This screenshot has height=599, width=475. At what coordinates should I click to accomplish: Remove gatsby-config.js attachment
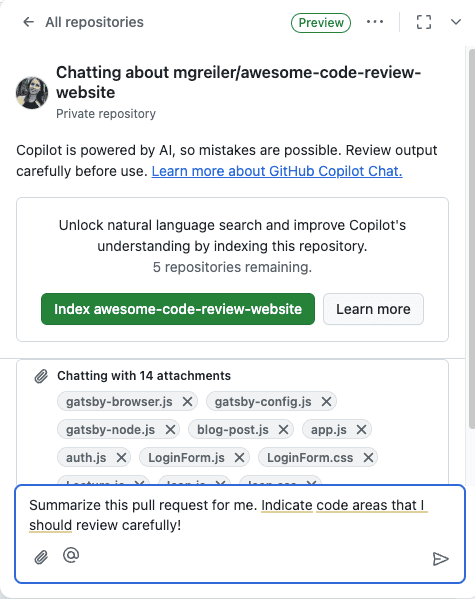[326, 401]
